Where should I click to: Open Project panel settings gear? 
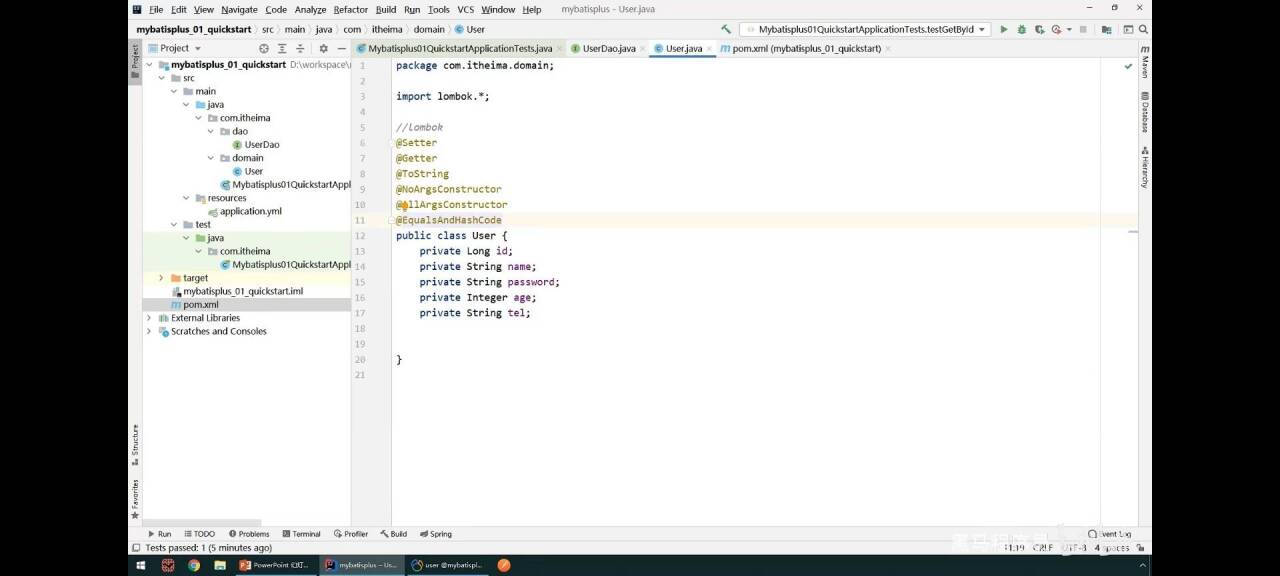(x=323, y=48)
